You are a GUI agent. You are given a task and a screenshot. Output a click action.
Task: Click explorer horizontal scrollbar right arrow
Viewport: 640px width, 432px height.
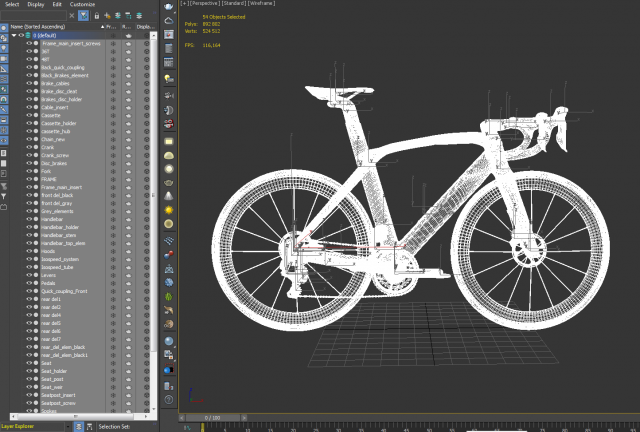146,416
